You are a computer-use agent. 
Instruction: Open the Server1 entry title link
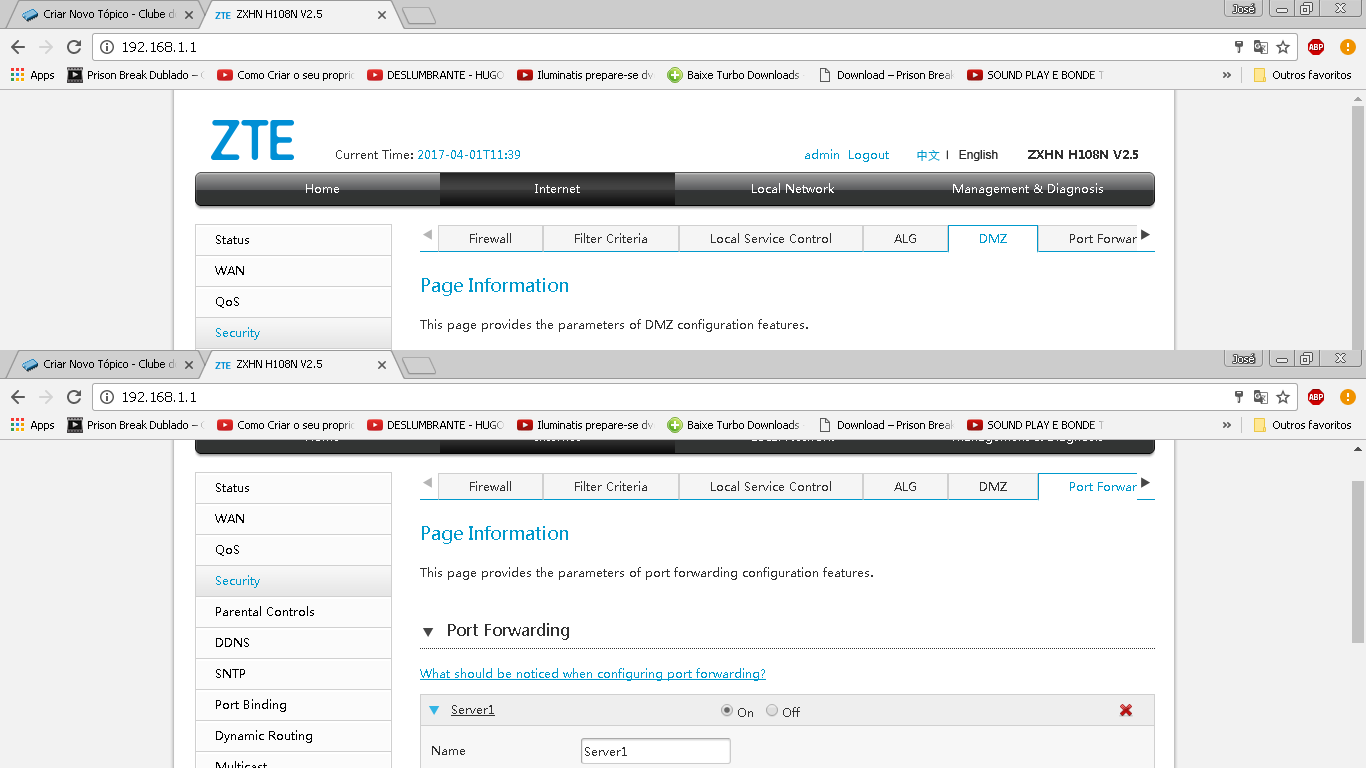pos(473,710)
